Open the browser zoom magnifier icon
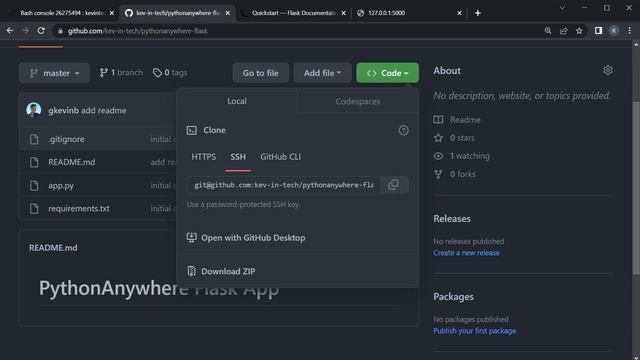 548,31
